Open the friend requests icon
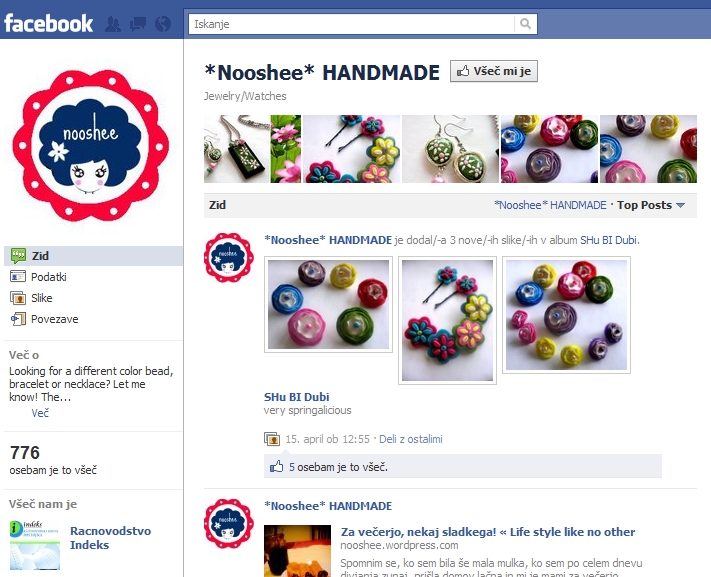 112,24
